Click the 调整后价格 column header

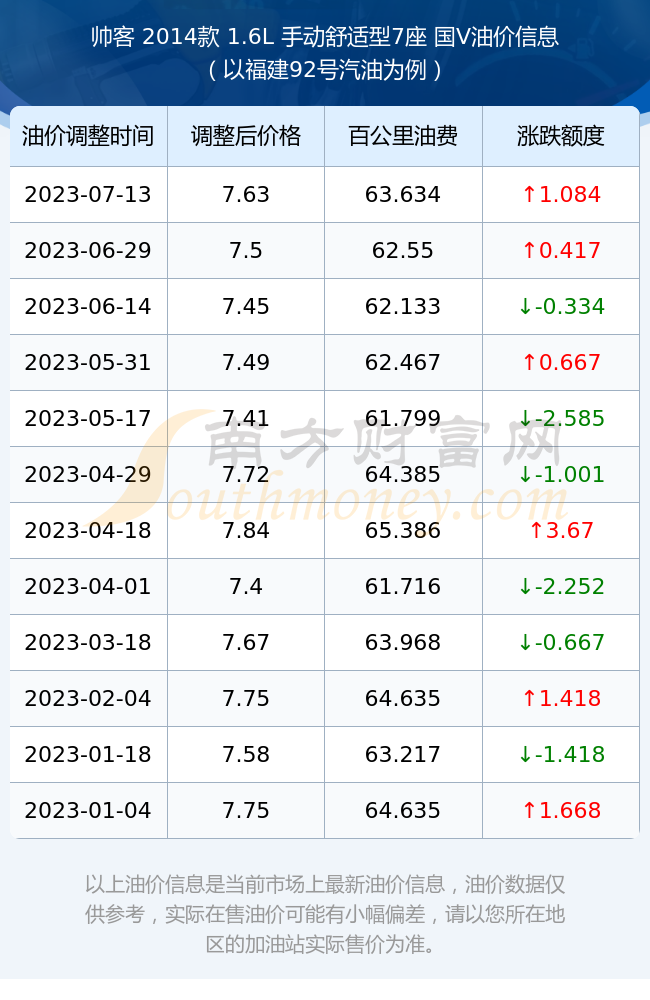point(246,136)
